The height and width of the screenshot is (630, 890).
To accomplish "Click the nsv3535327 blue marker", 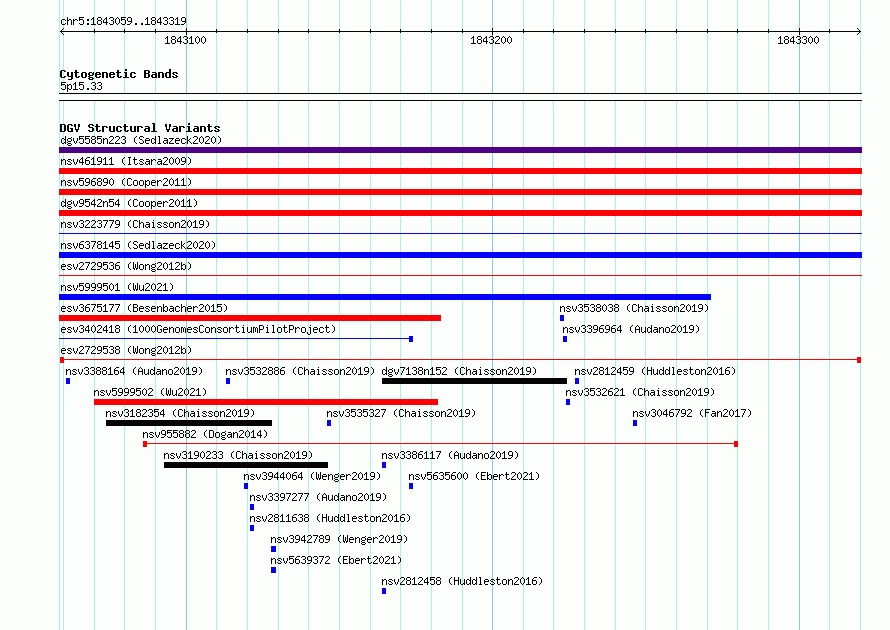I will pos(329,423).
